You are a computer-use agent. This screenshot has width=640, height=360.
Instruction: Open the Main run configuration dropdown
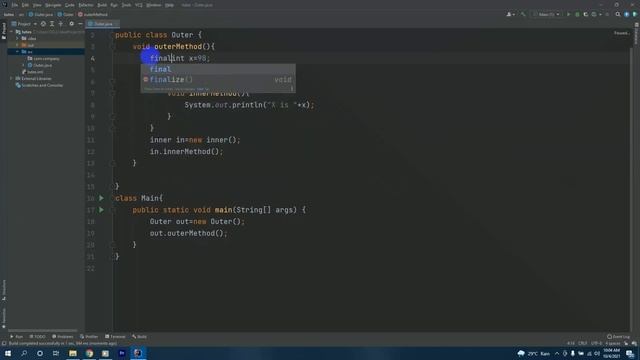pos(546,14)
